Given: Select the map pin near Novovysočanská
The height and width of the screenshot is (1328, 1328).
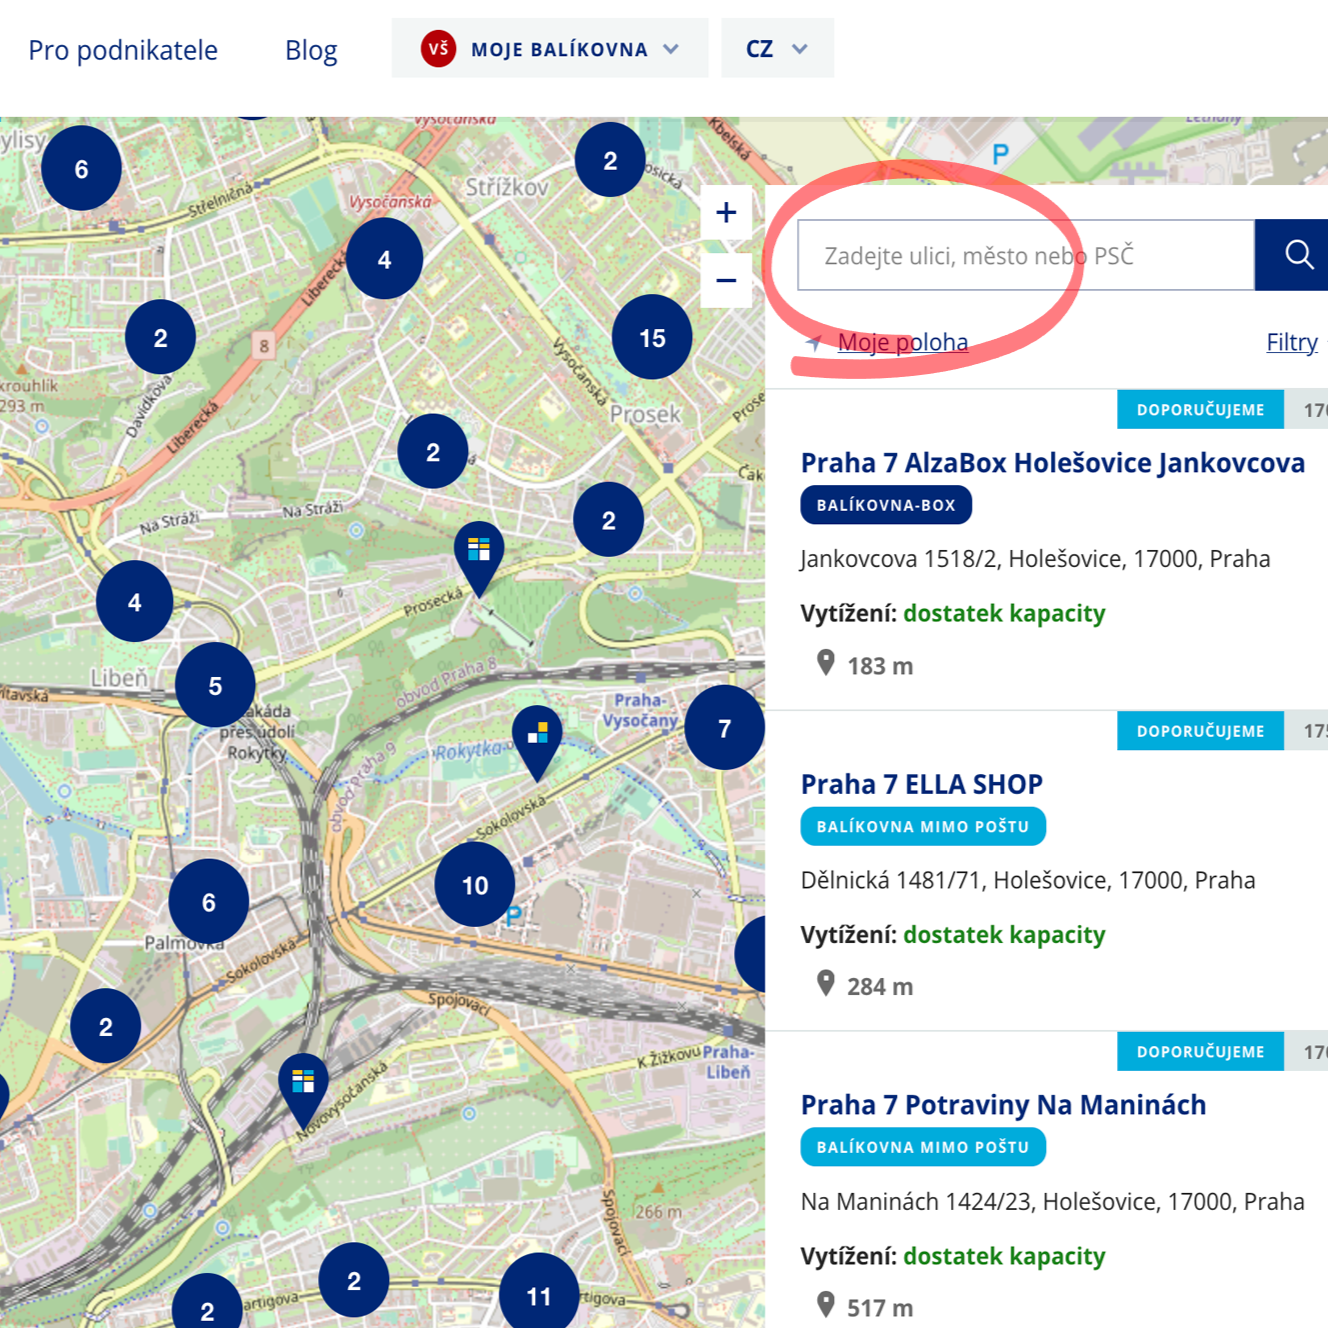Looking at the screenshot, I should pyautogui.click(x=303, y=1090).
